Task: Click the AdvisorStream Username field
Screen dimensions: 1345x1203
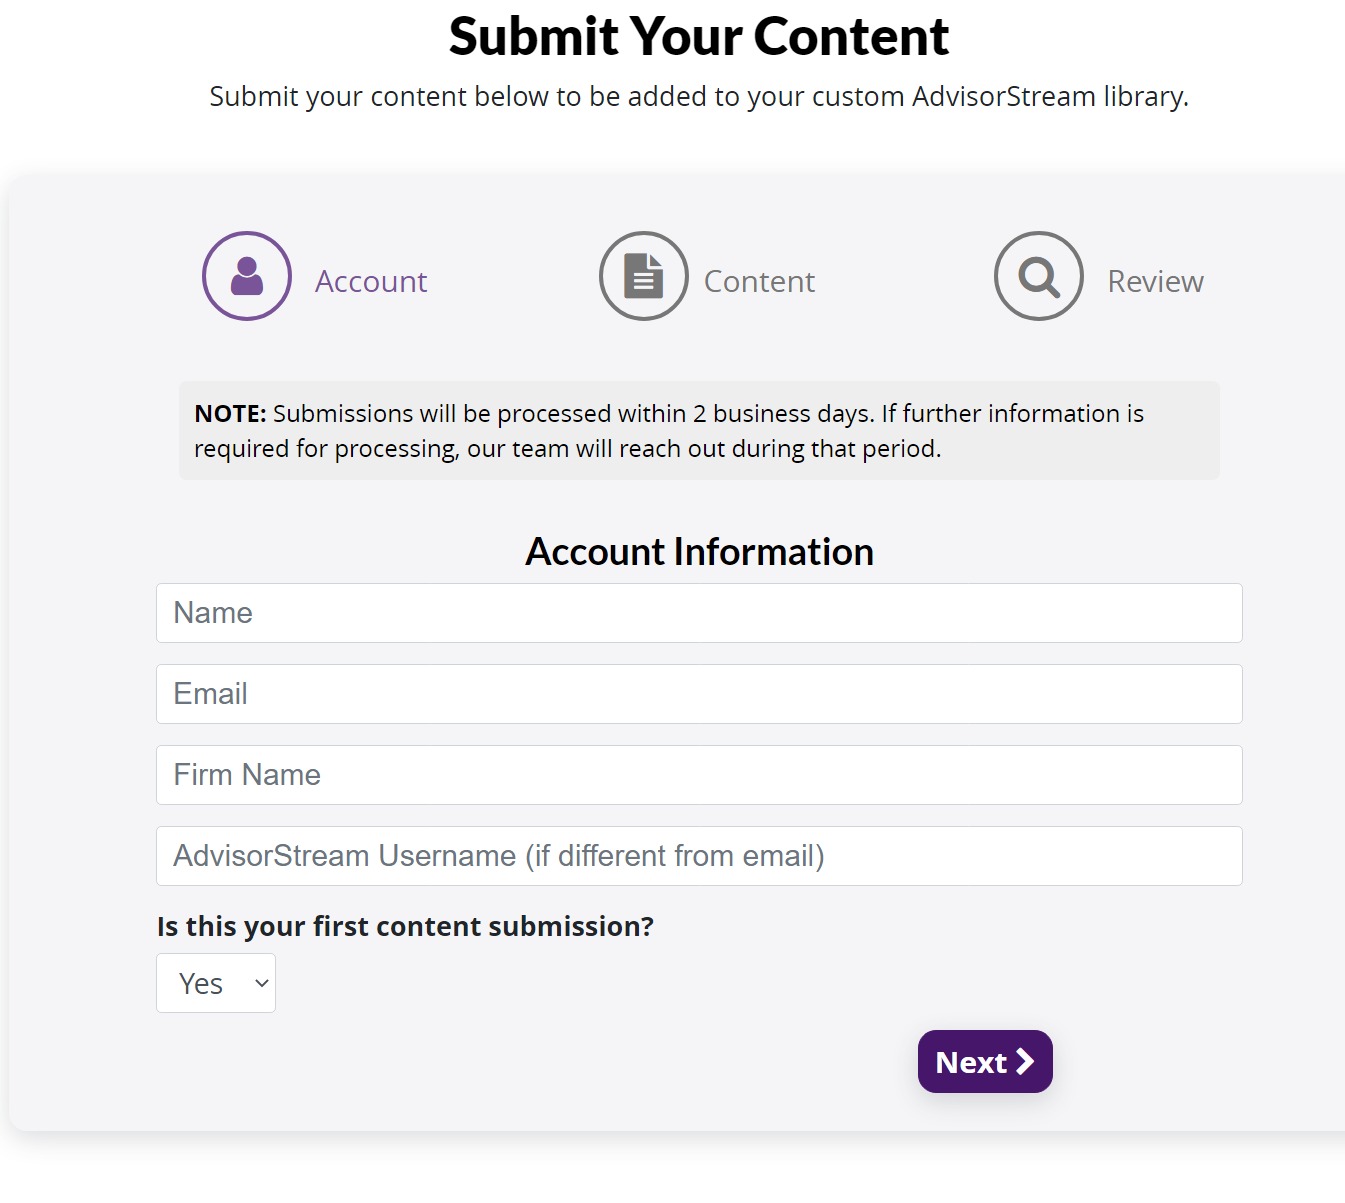Action: click(699, 856)
